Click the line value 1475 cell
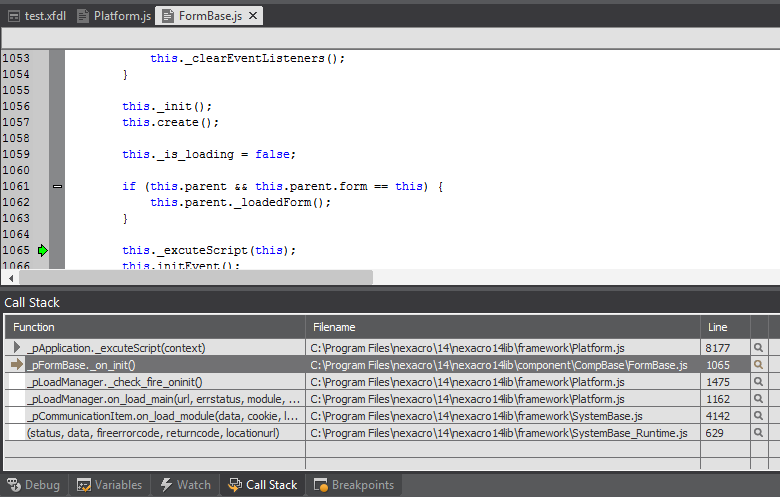This screenshot has width=780, height=497. point(725,382)
